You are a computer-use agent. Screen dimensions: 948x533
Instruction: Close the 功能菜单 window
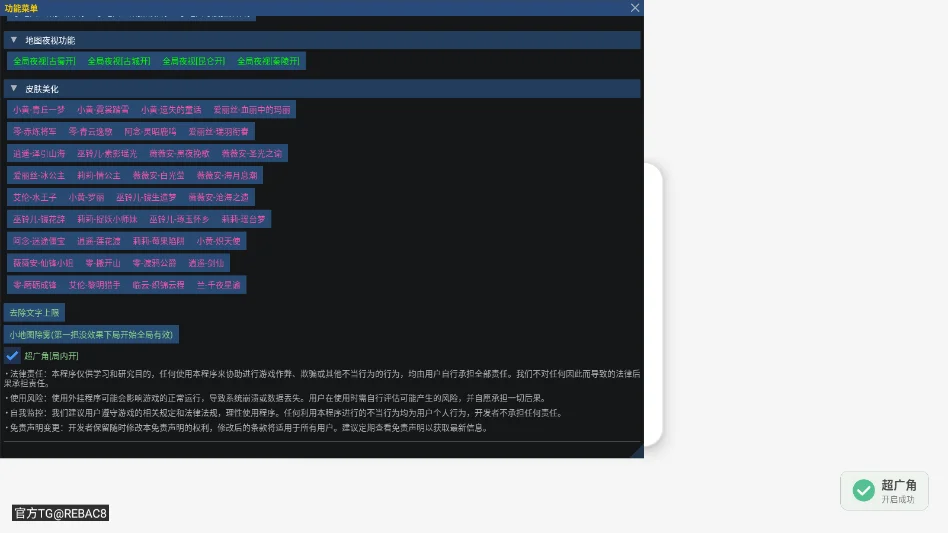pyautogui.click(x=634, y=8)
